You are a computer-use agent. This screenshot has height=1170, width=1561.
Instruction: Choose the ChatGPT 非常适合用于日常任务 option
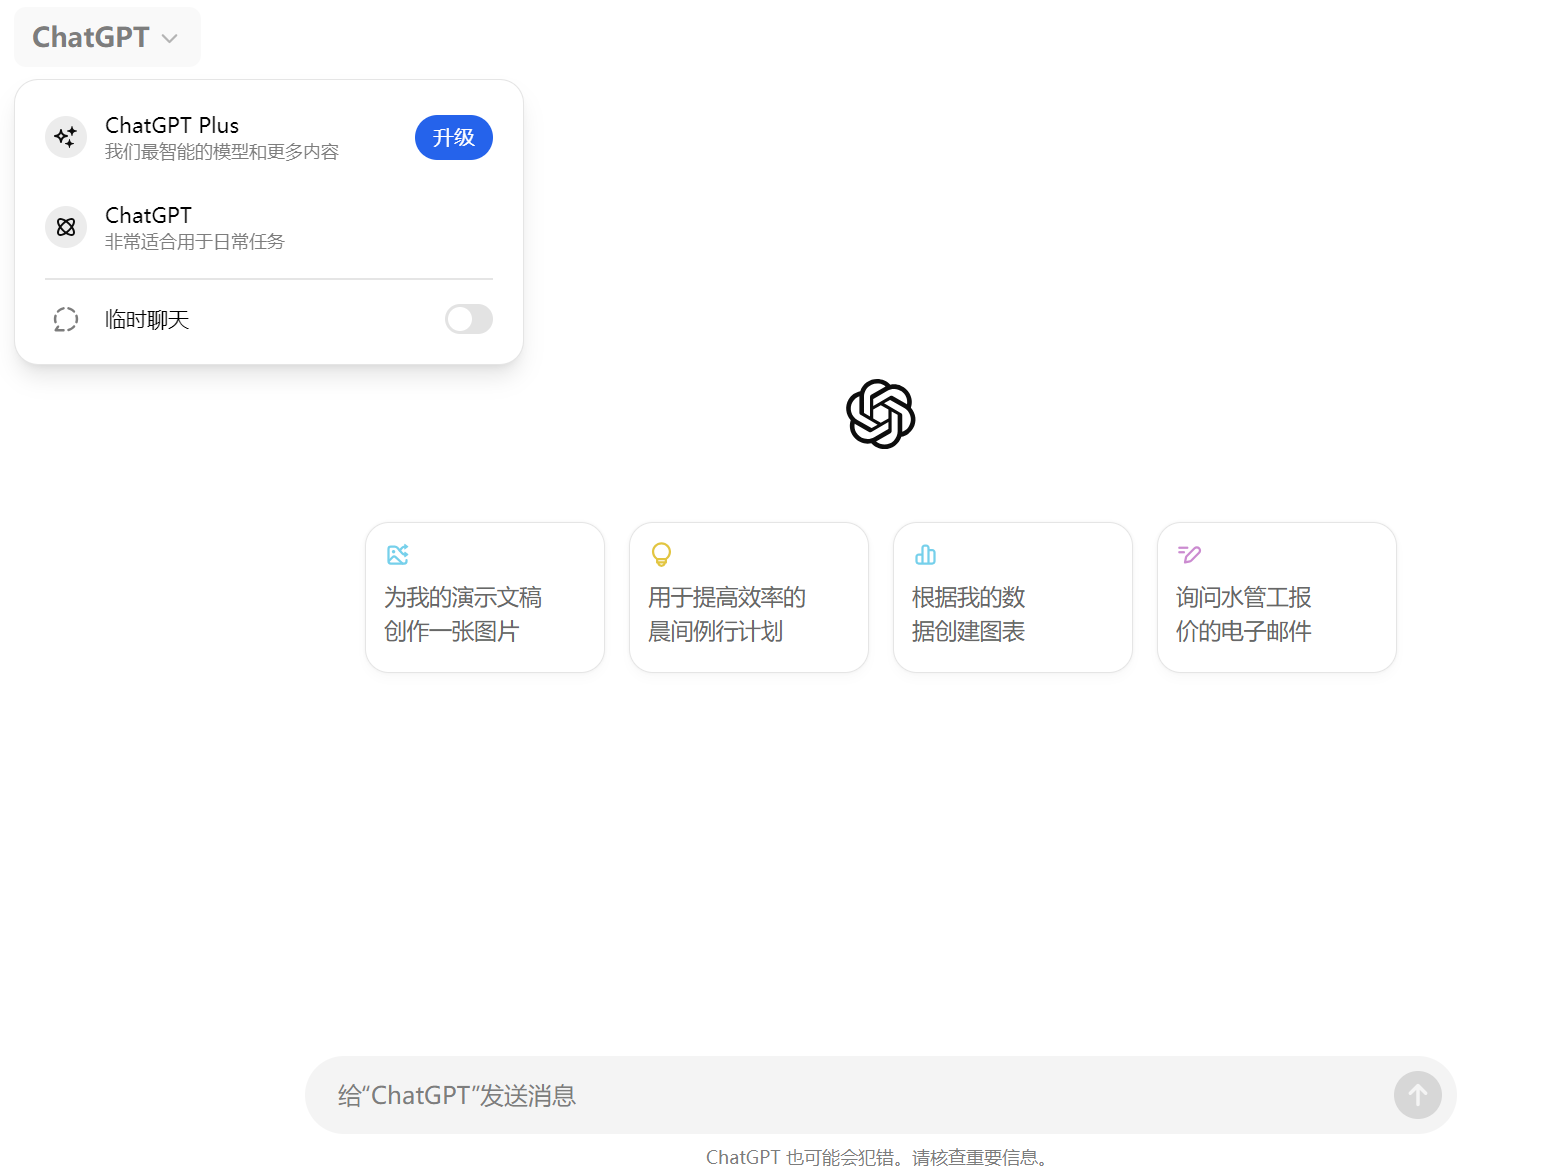pos(269,227)
